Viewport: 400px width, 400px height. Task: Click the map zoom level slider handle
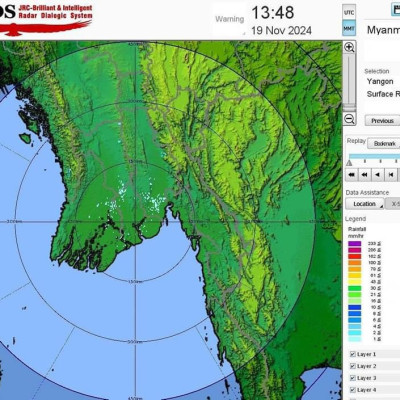point(349,107)
